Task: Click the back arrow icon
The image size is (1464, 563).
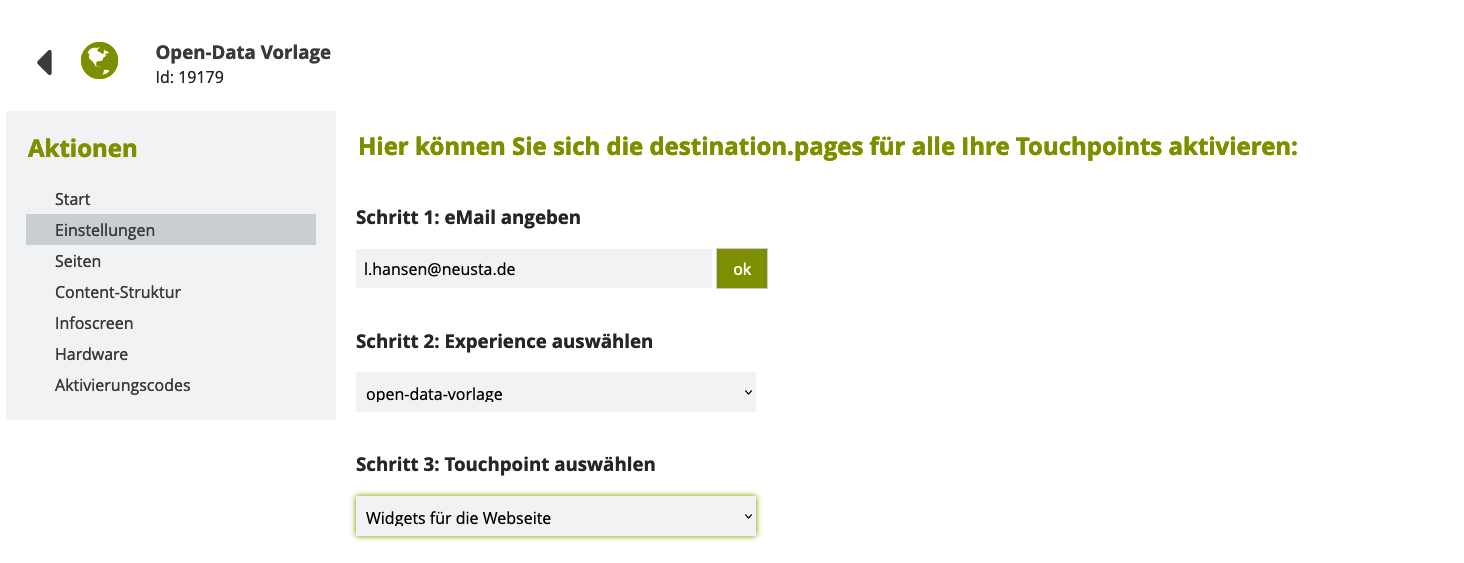Action: (44, 62)
